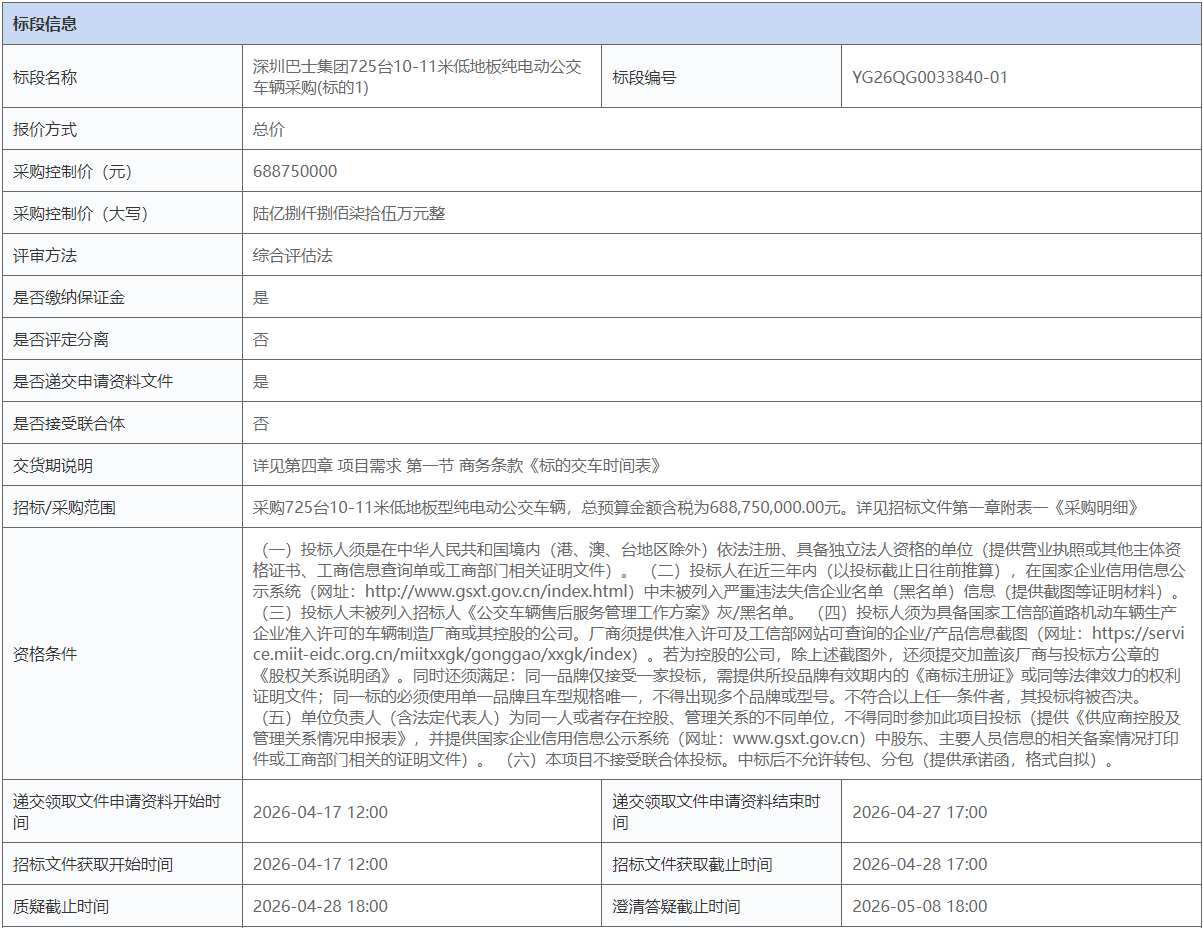Click 是 beside 是否缴纳保证金
This screenshot has width=1203, height=928.
point(258,297)
